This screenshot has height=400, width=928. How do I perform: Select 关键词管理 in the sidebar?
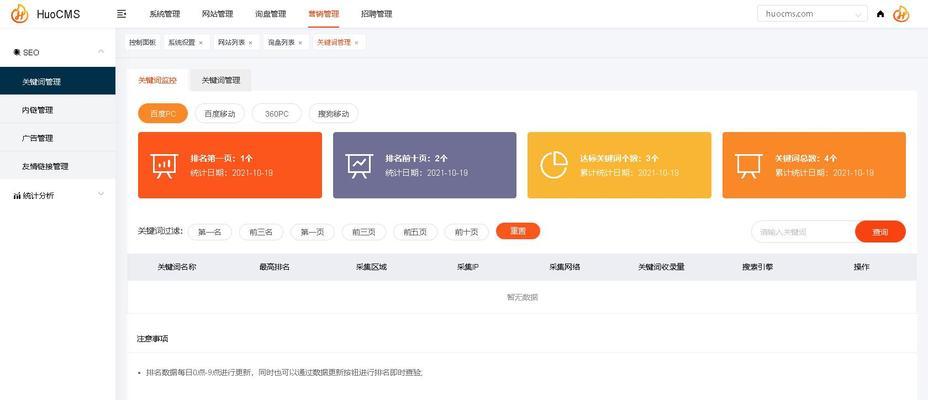57,82
